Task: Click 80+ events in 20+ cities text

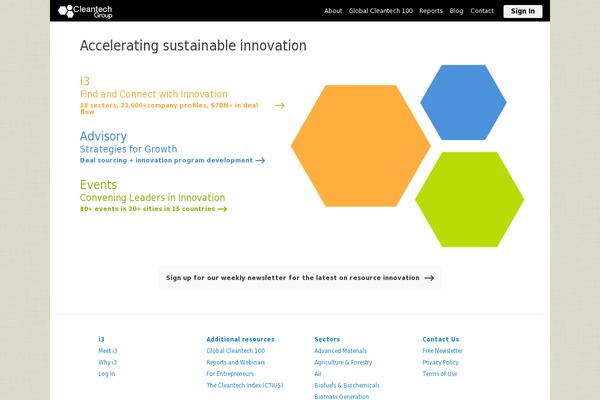Action: pyautogui.click(x=147, y=209)
